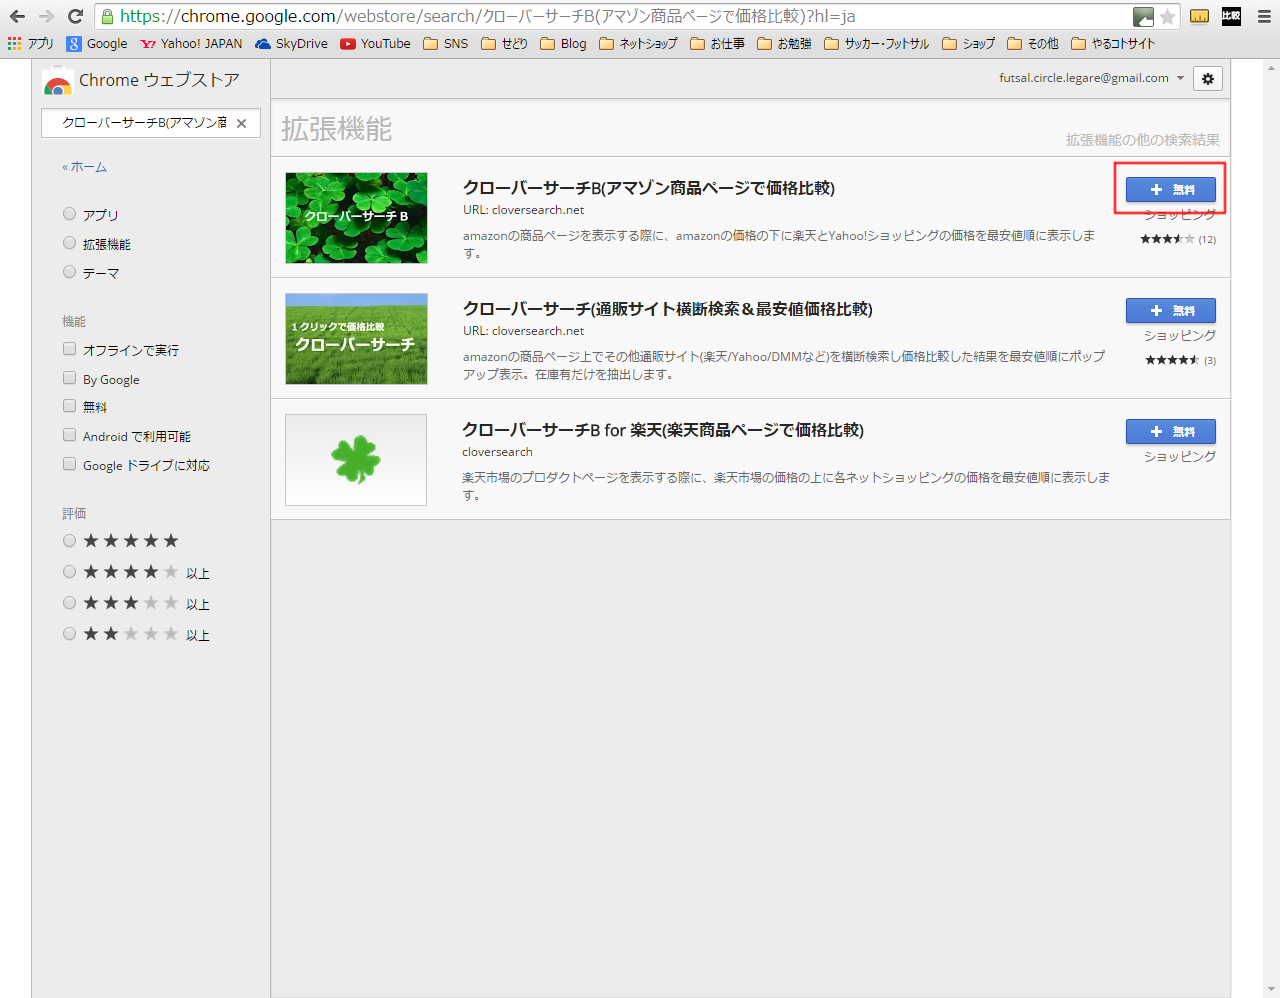Open お勉強 bookmark folder
1280x998 pixels.
point(784,44)
